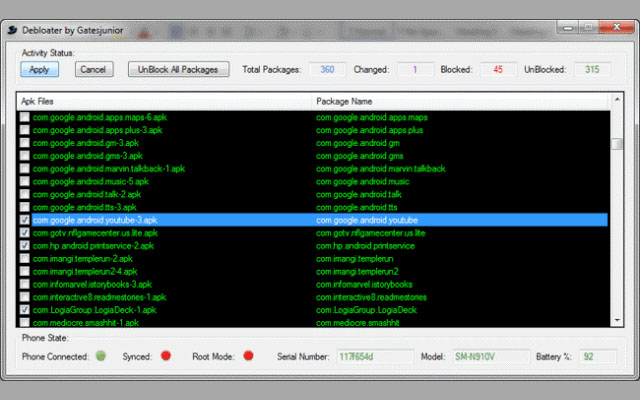Click the UnBlocked count field
The width and height of the screenshot is (640, 400).
tap(592, 69)
